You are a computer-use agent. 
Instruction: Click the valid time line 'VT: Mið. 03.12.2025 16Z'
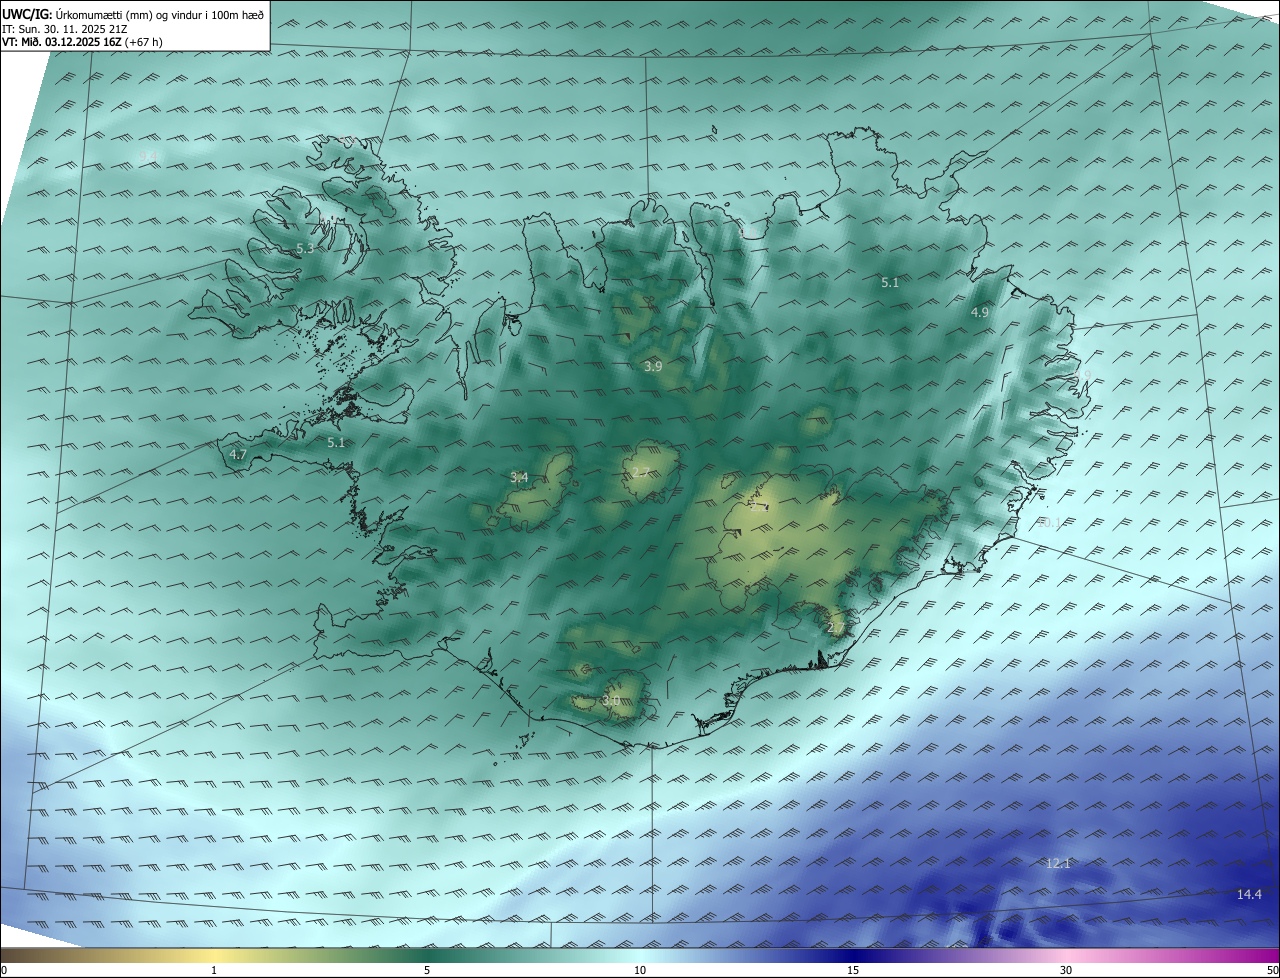coord(61,43)
